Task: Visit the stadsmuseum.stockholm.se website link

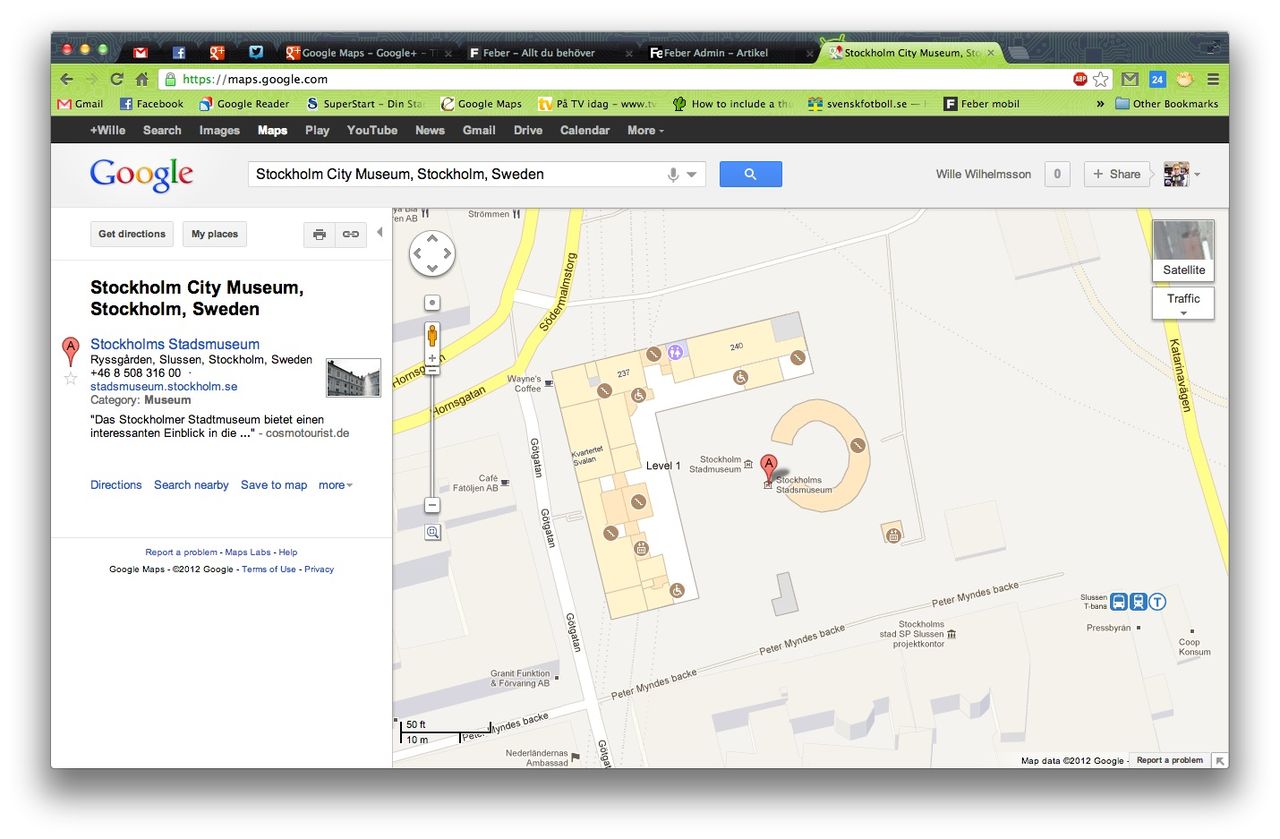Action: point(164,386)
